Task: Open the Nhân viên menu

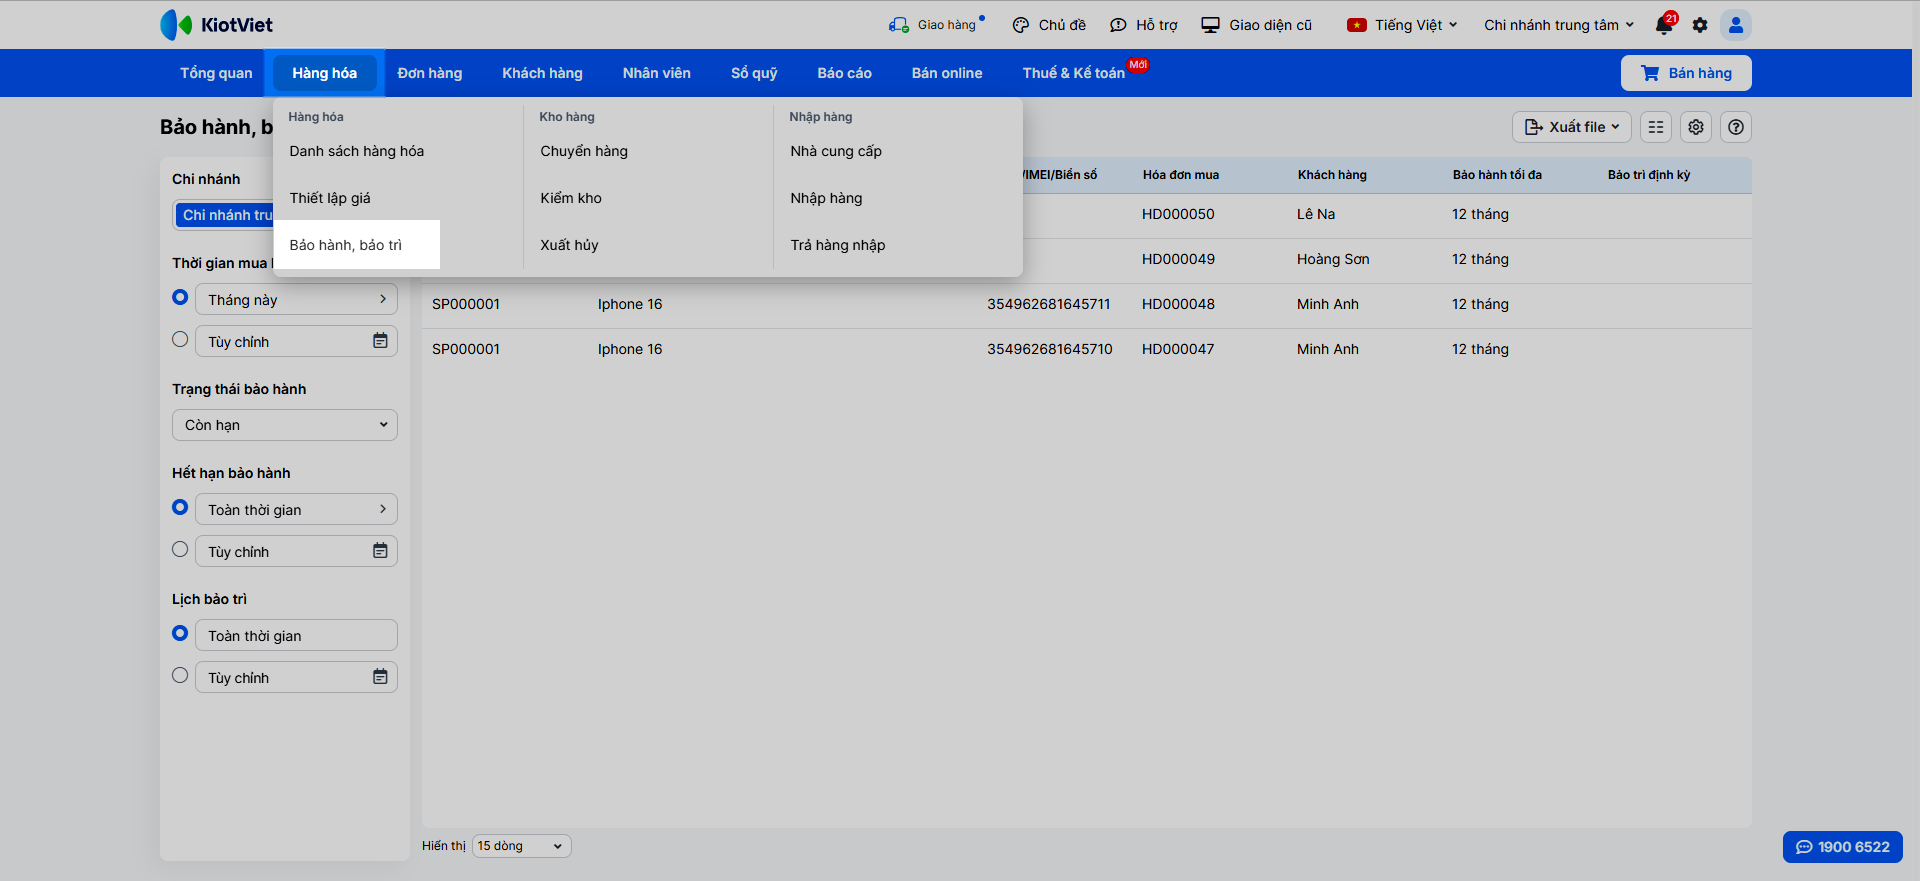Action: coord(657,73)
